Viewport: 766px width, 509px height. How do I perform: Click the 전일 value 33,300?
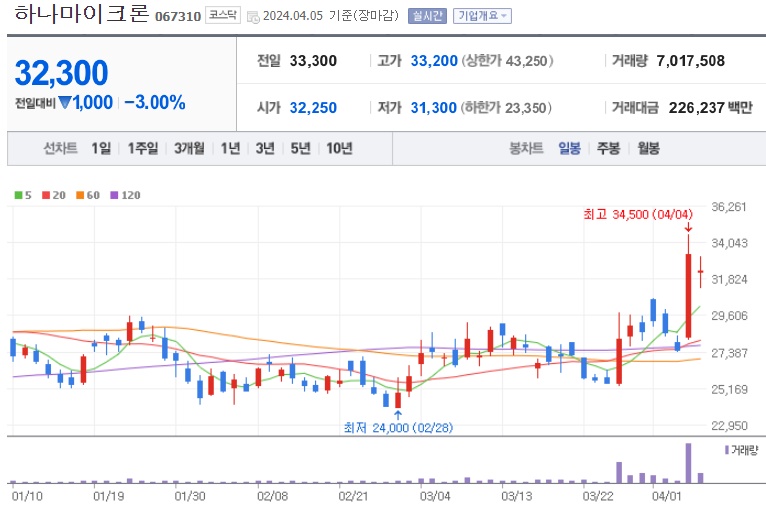pos(313,61)
